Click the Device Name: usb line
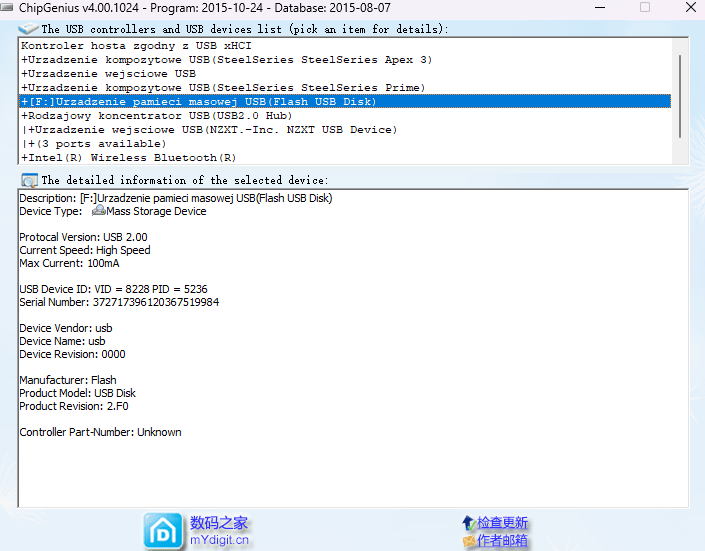The width and height of the screenshot is (705, 551). [62, 341]
